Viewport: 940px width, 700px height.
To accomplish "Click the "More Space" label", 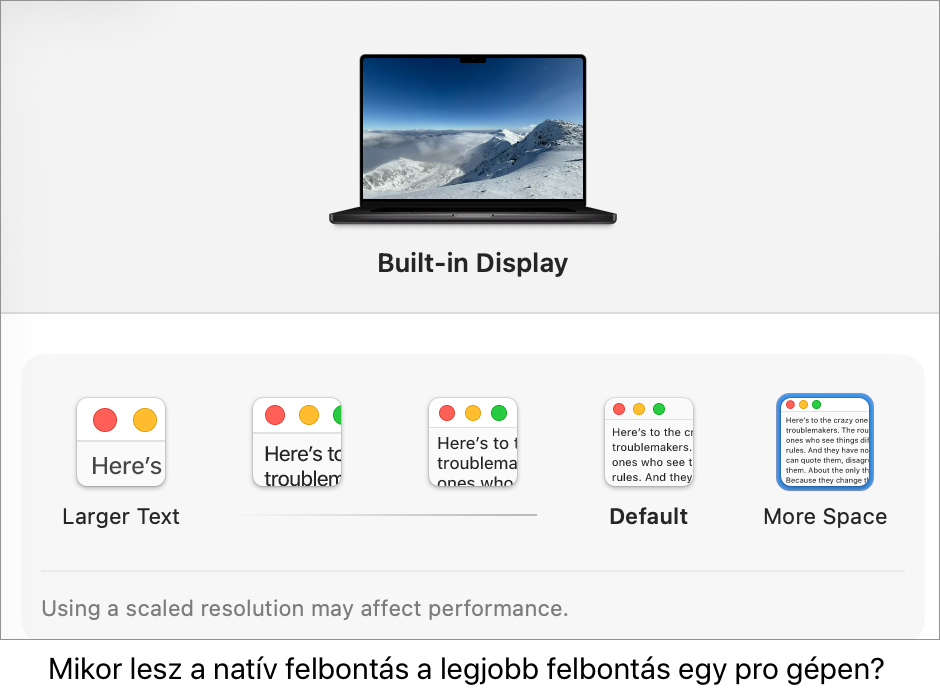I will coord(825,517).
